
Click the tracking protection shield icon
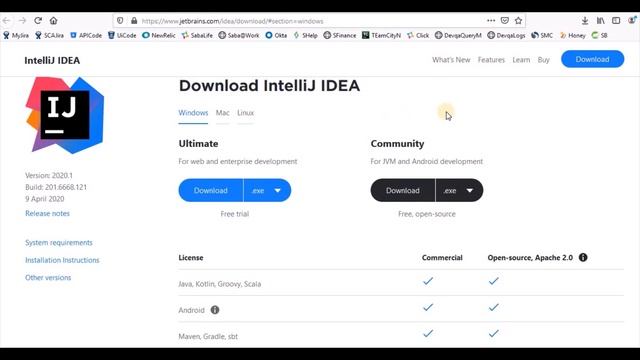pos(120,20)
